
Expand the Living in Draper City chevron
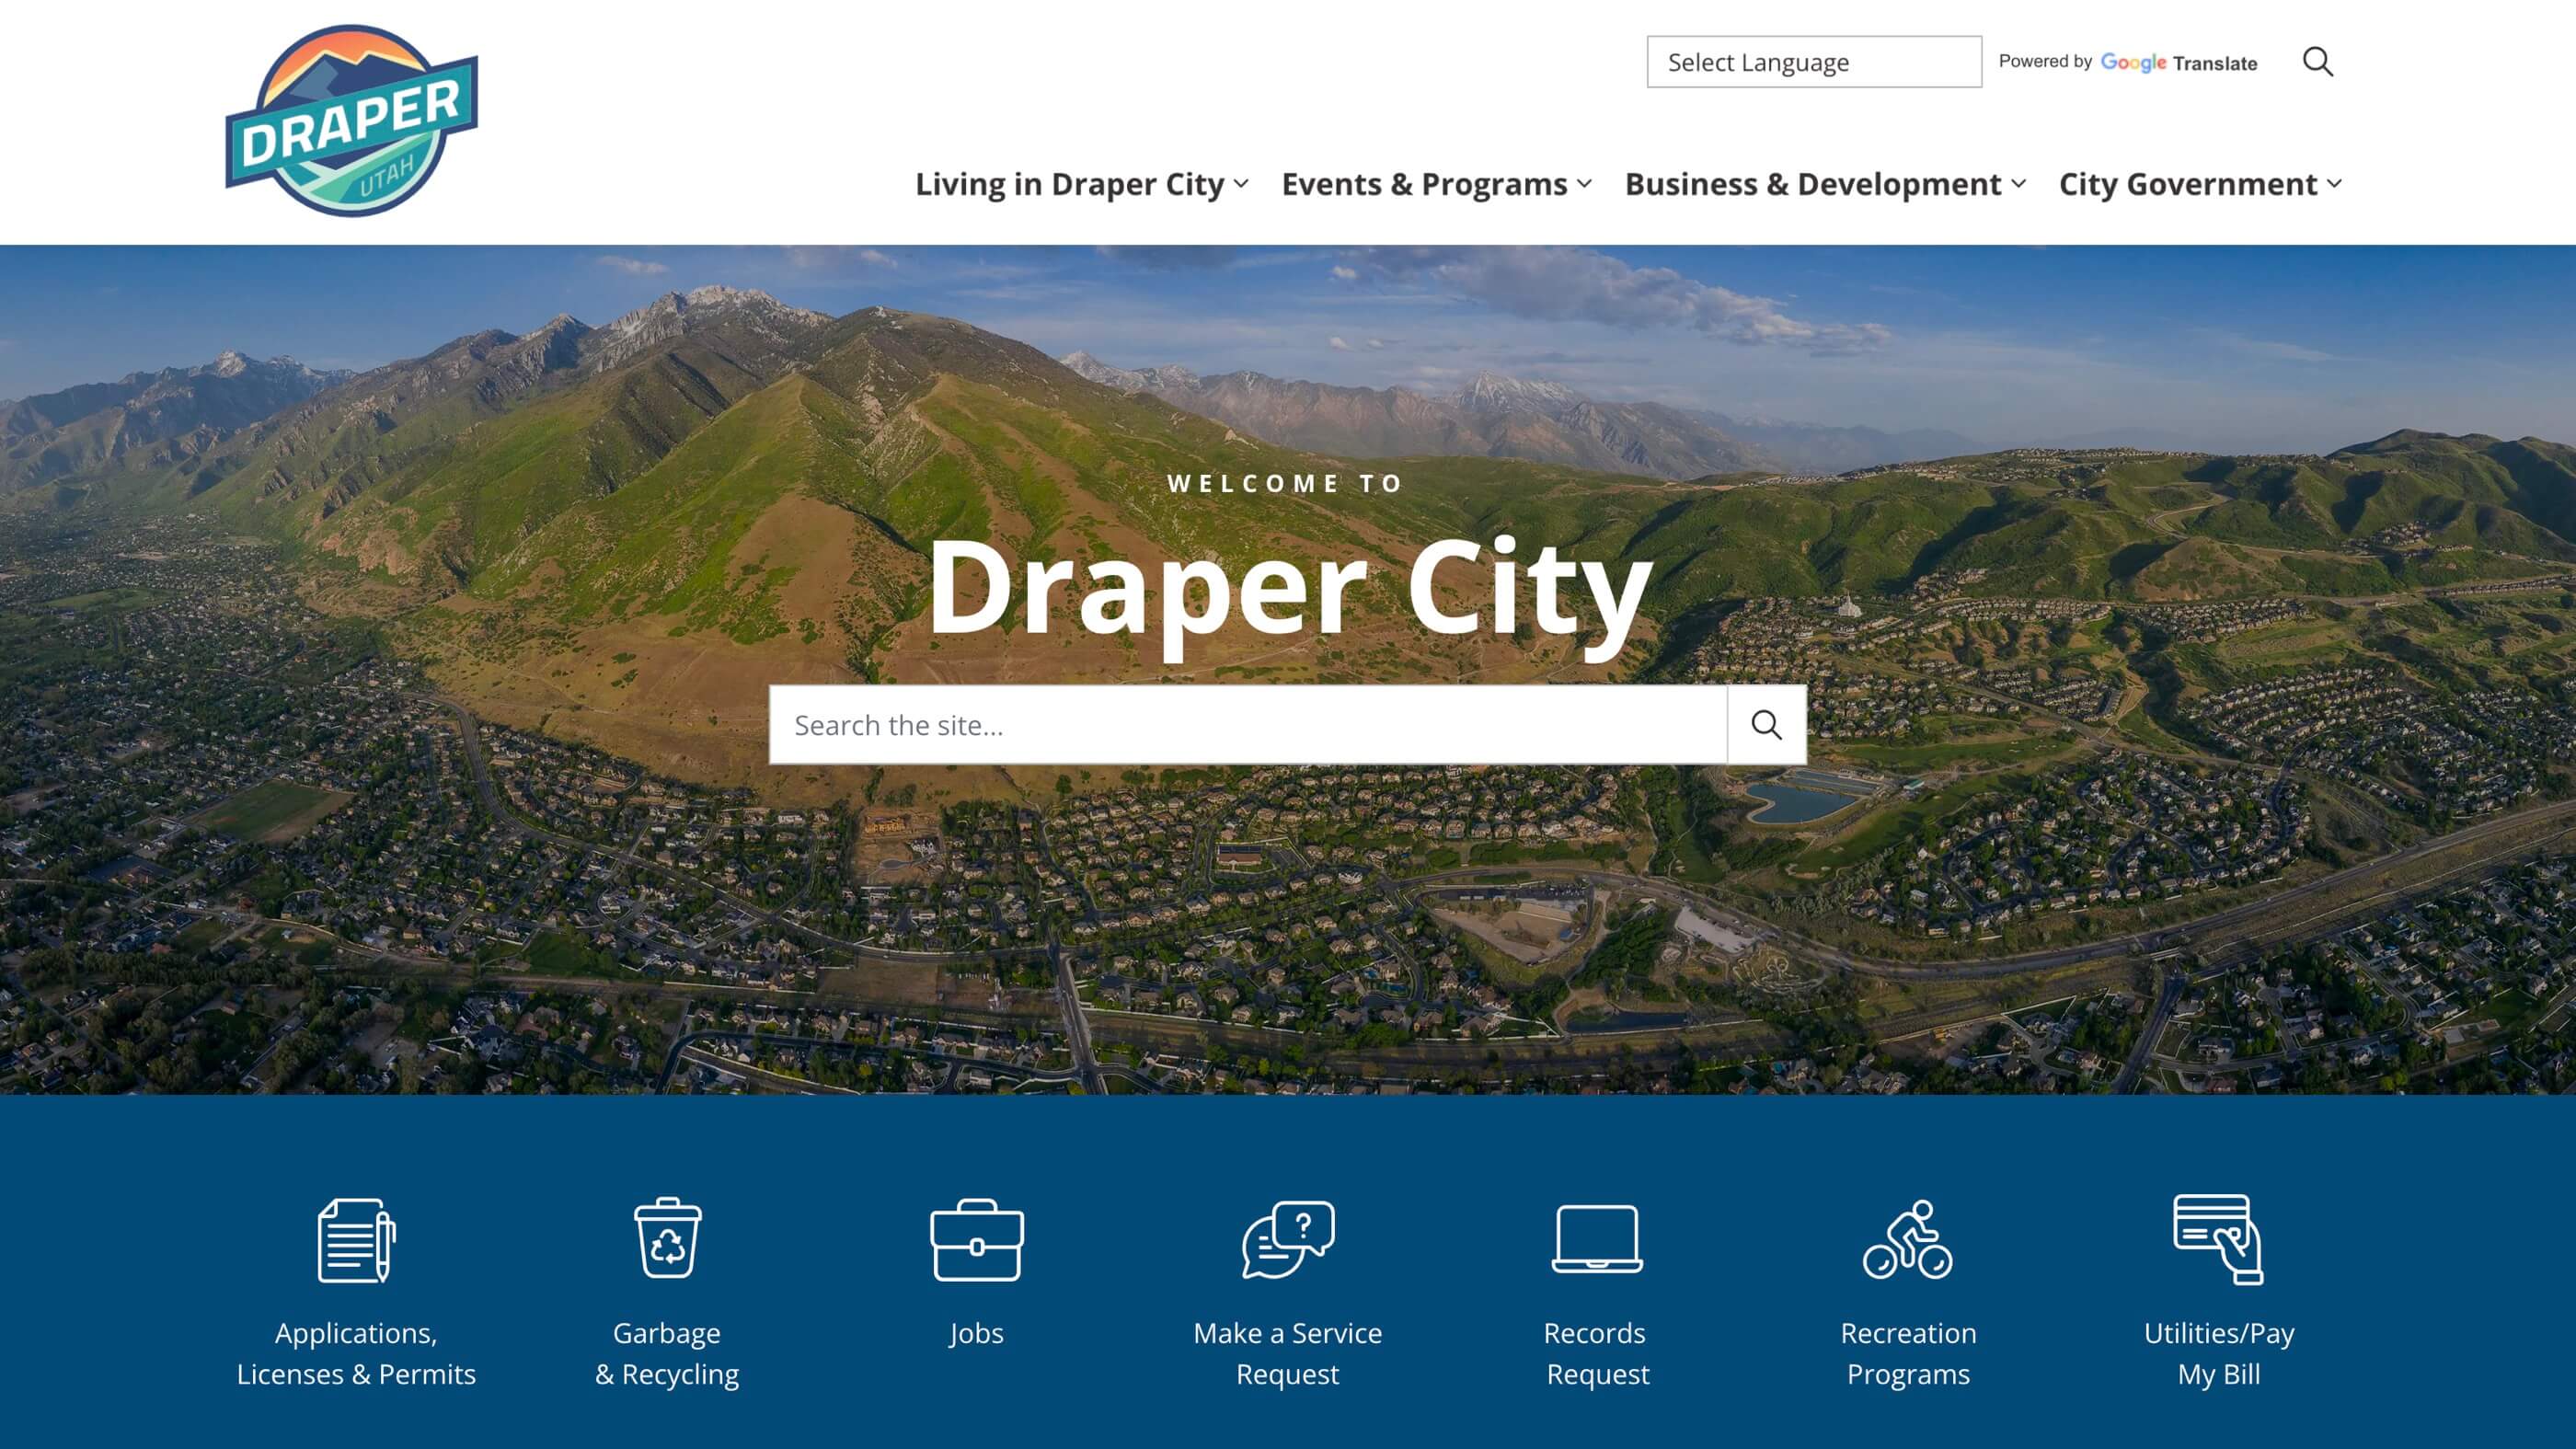click(1241, 184)
